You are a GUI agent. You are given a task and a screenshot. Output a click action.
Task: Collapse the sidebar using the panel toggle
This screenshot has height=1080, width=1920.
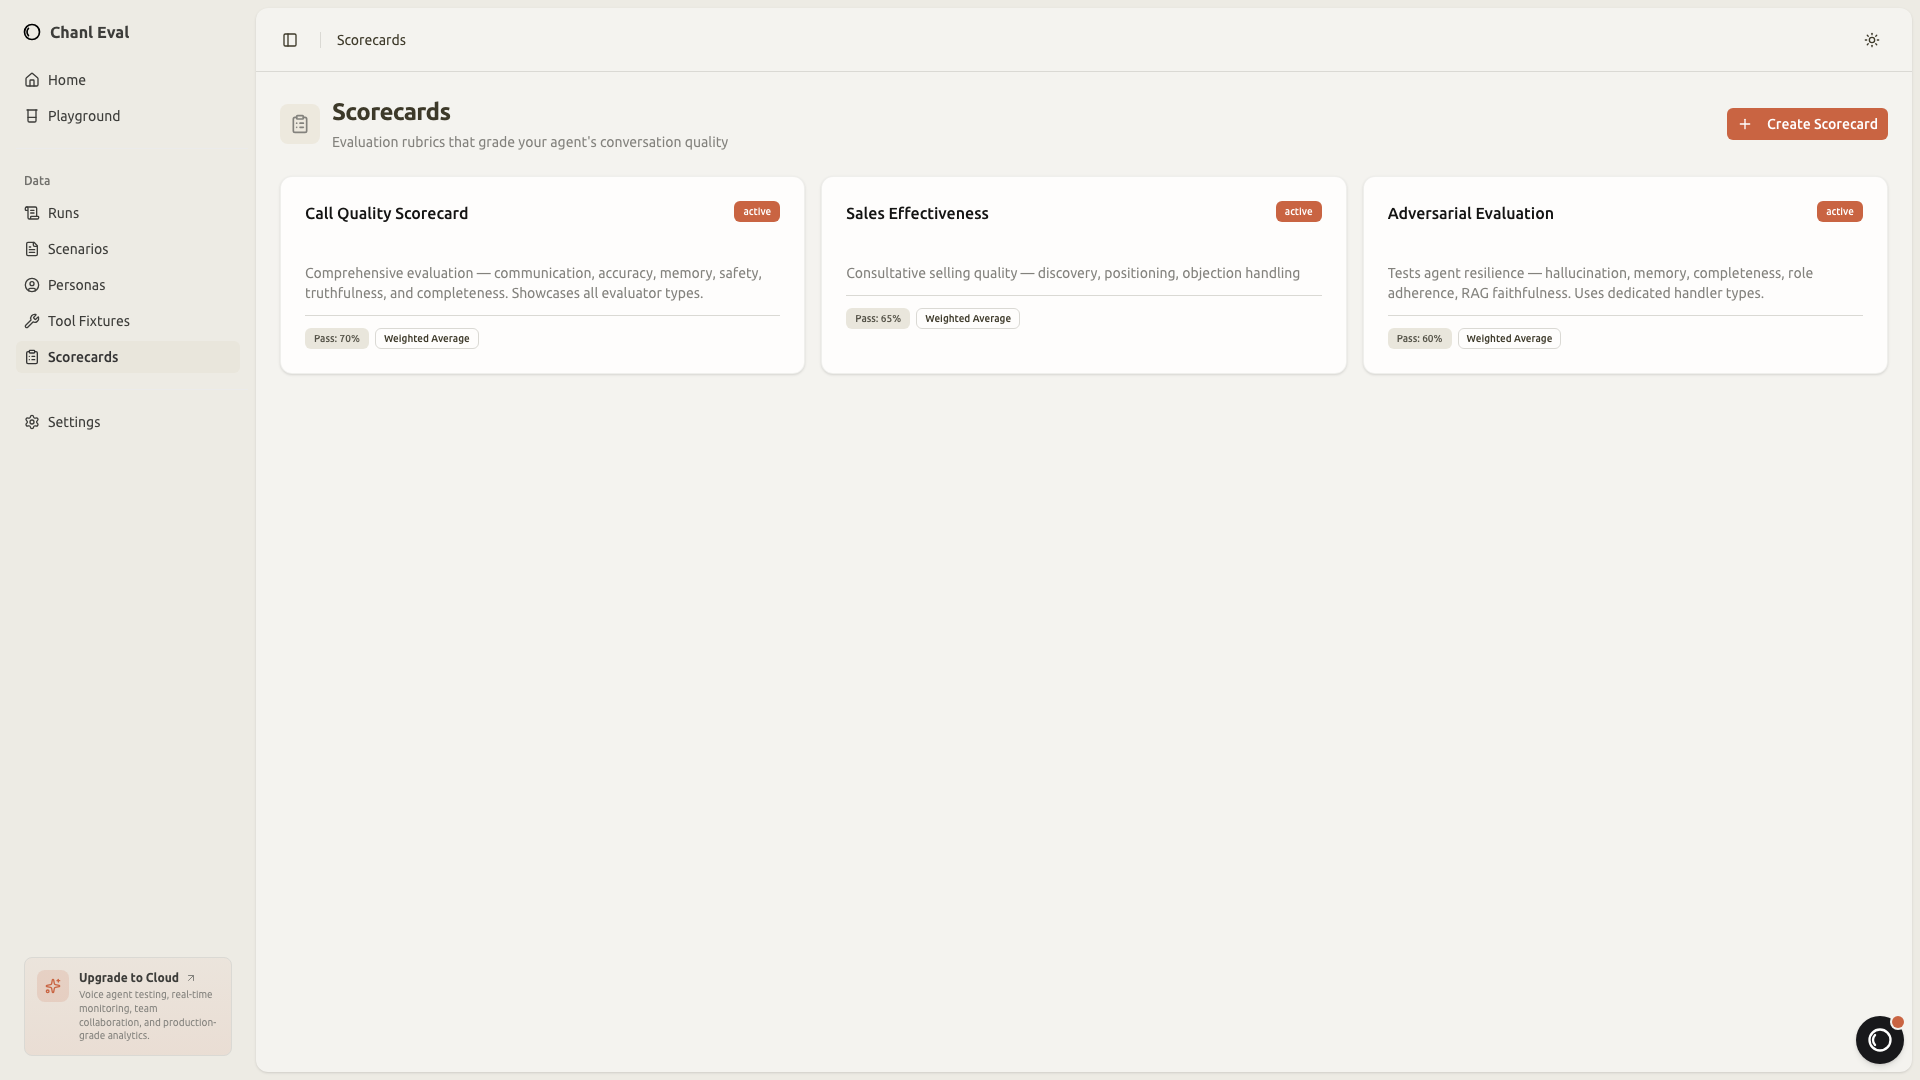pos(290,40)
